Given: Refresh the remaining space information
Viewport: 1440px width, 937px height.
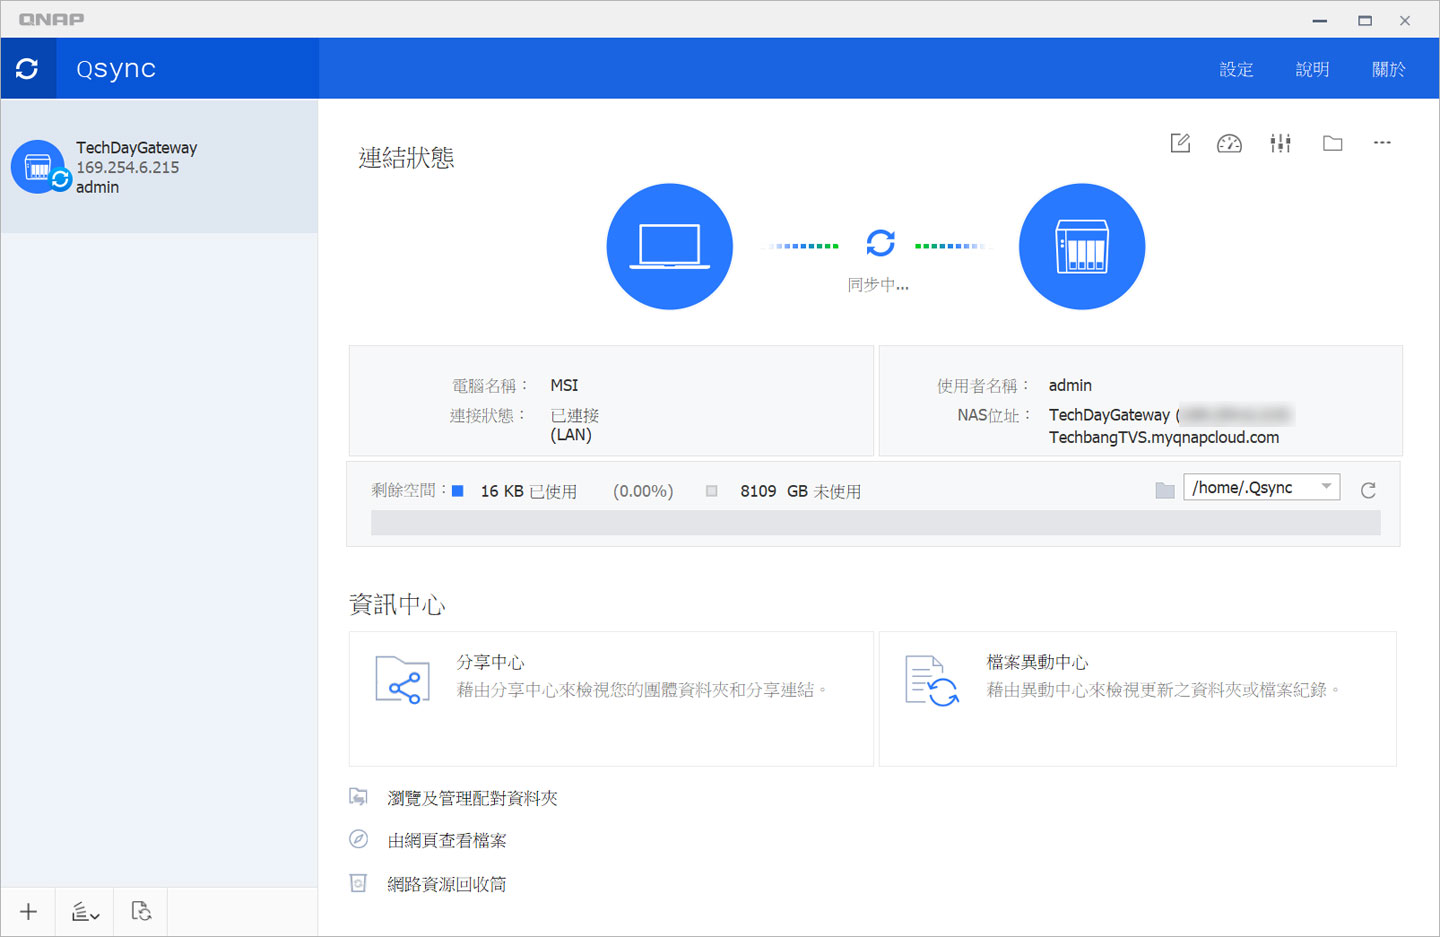Looking at the screenshot, I should [1368, 490].
